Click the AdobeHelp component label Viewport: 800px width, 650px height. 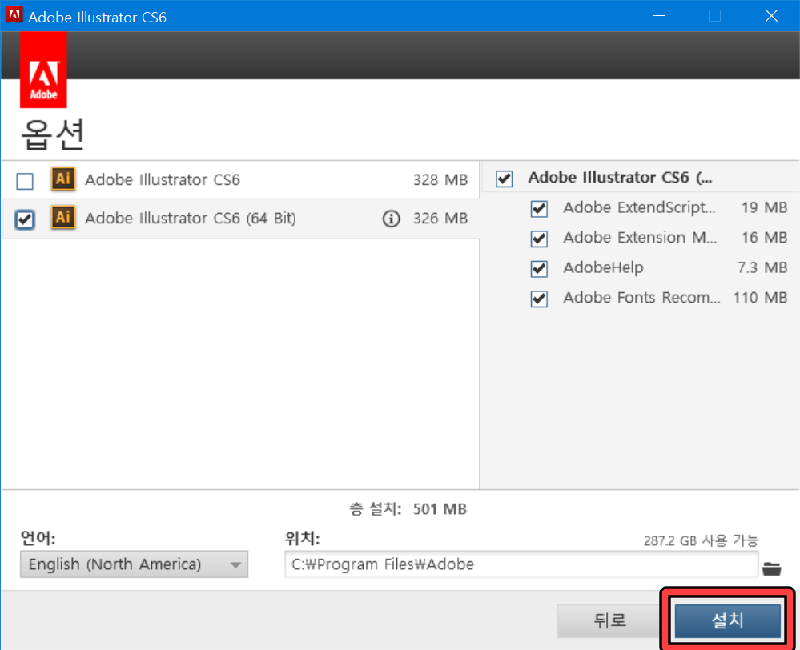603,268
